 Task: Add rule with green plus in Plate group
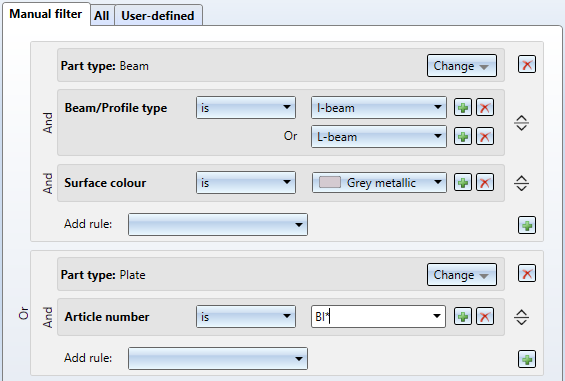pos(527,359)
